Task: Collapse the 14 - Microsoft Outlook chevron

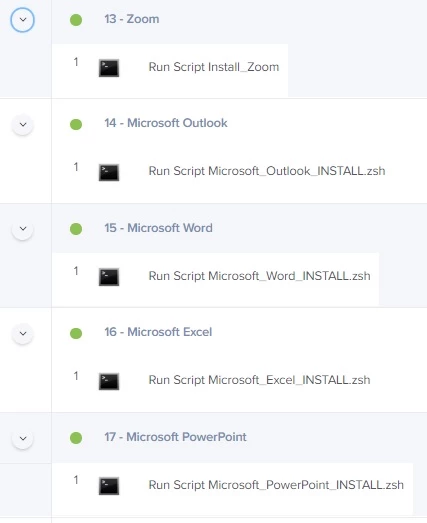Action: coord(23,124)
